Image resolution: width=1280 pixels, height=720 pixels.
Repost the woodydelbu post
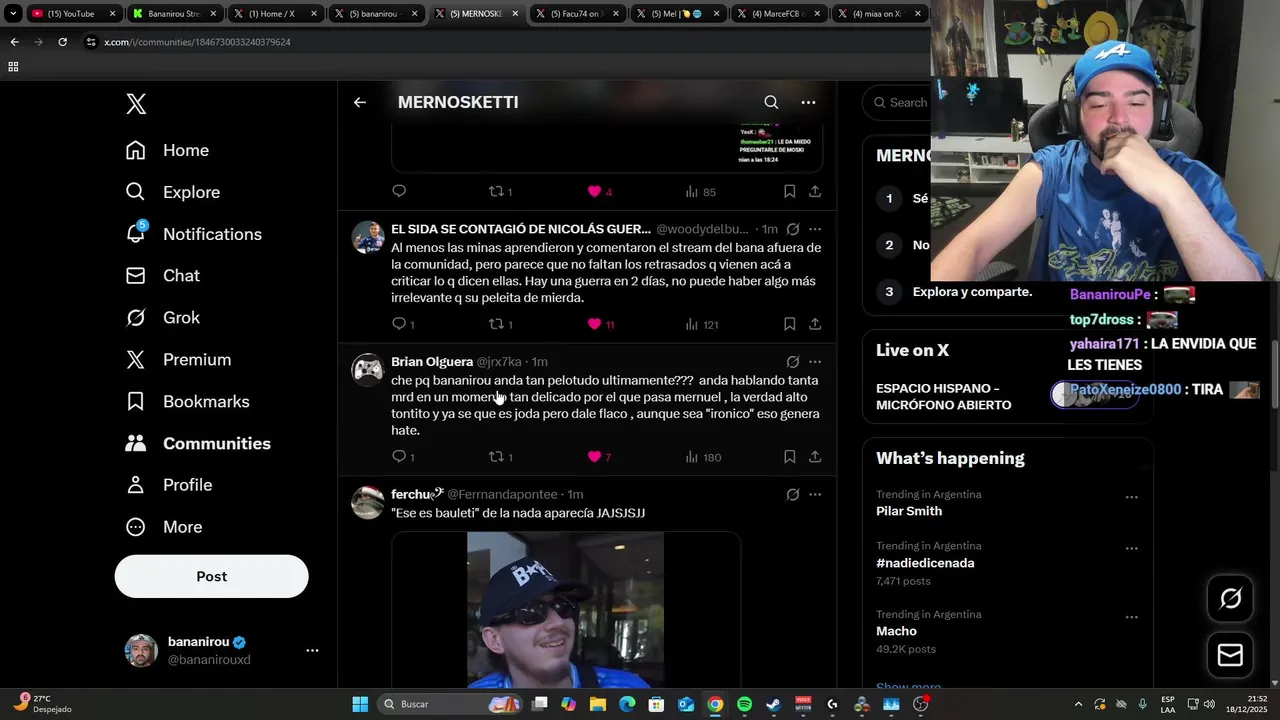[500, 324]
